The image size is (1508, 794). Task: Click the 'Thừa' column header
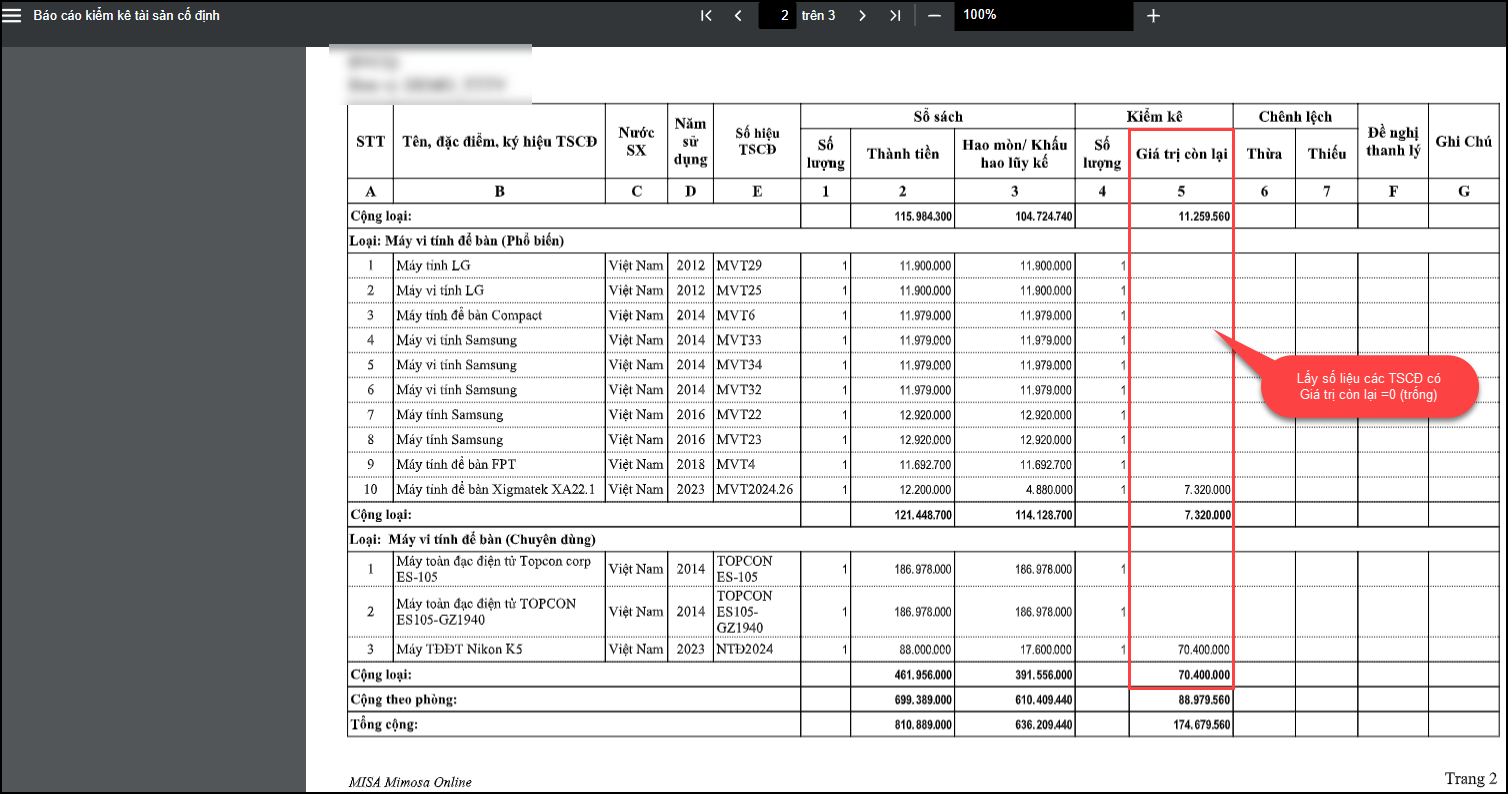point(1264,153)
